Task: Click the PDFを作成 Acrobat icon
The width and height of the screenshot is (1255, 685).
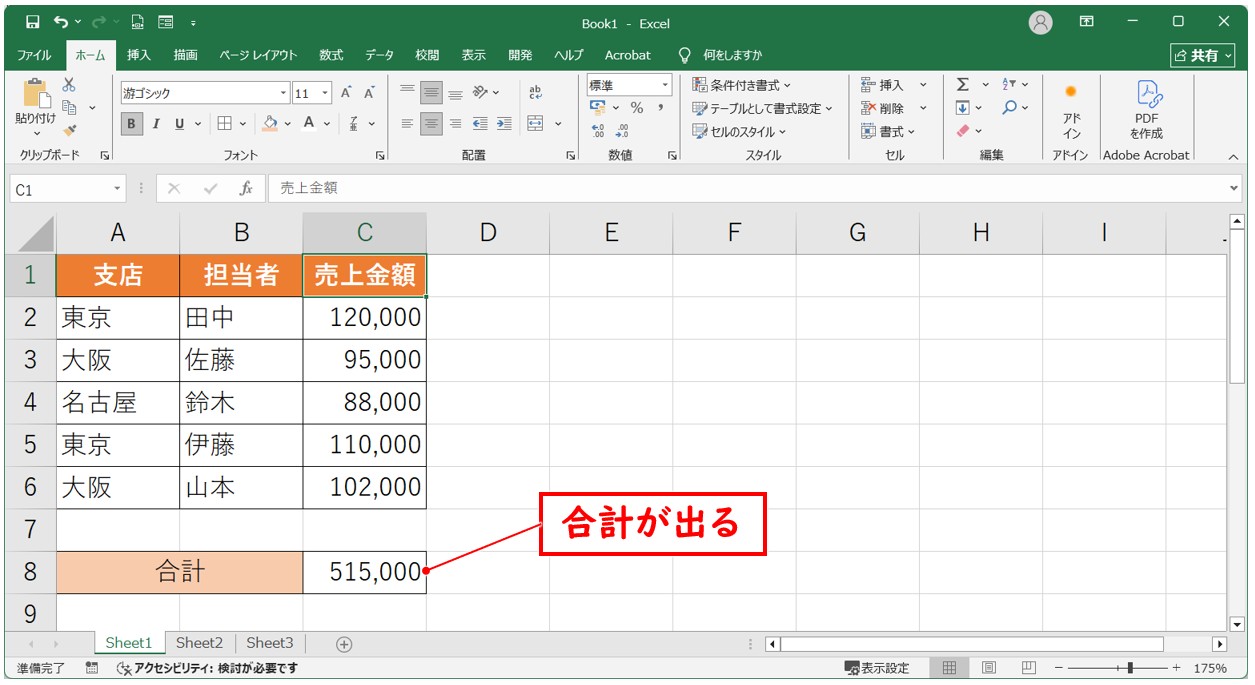Action: [1146, 110]
